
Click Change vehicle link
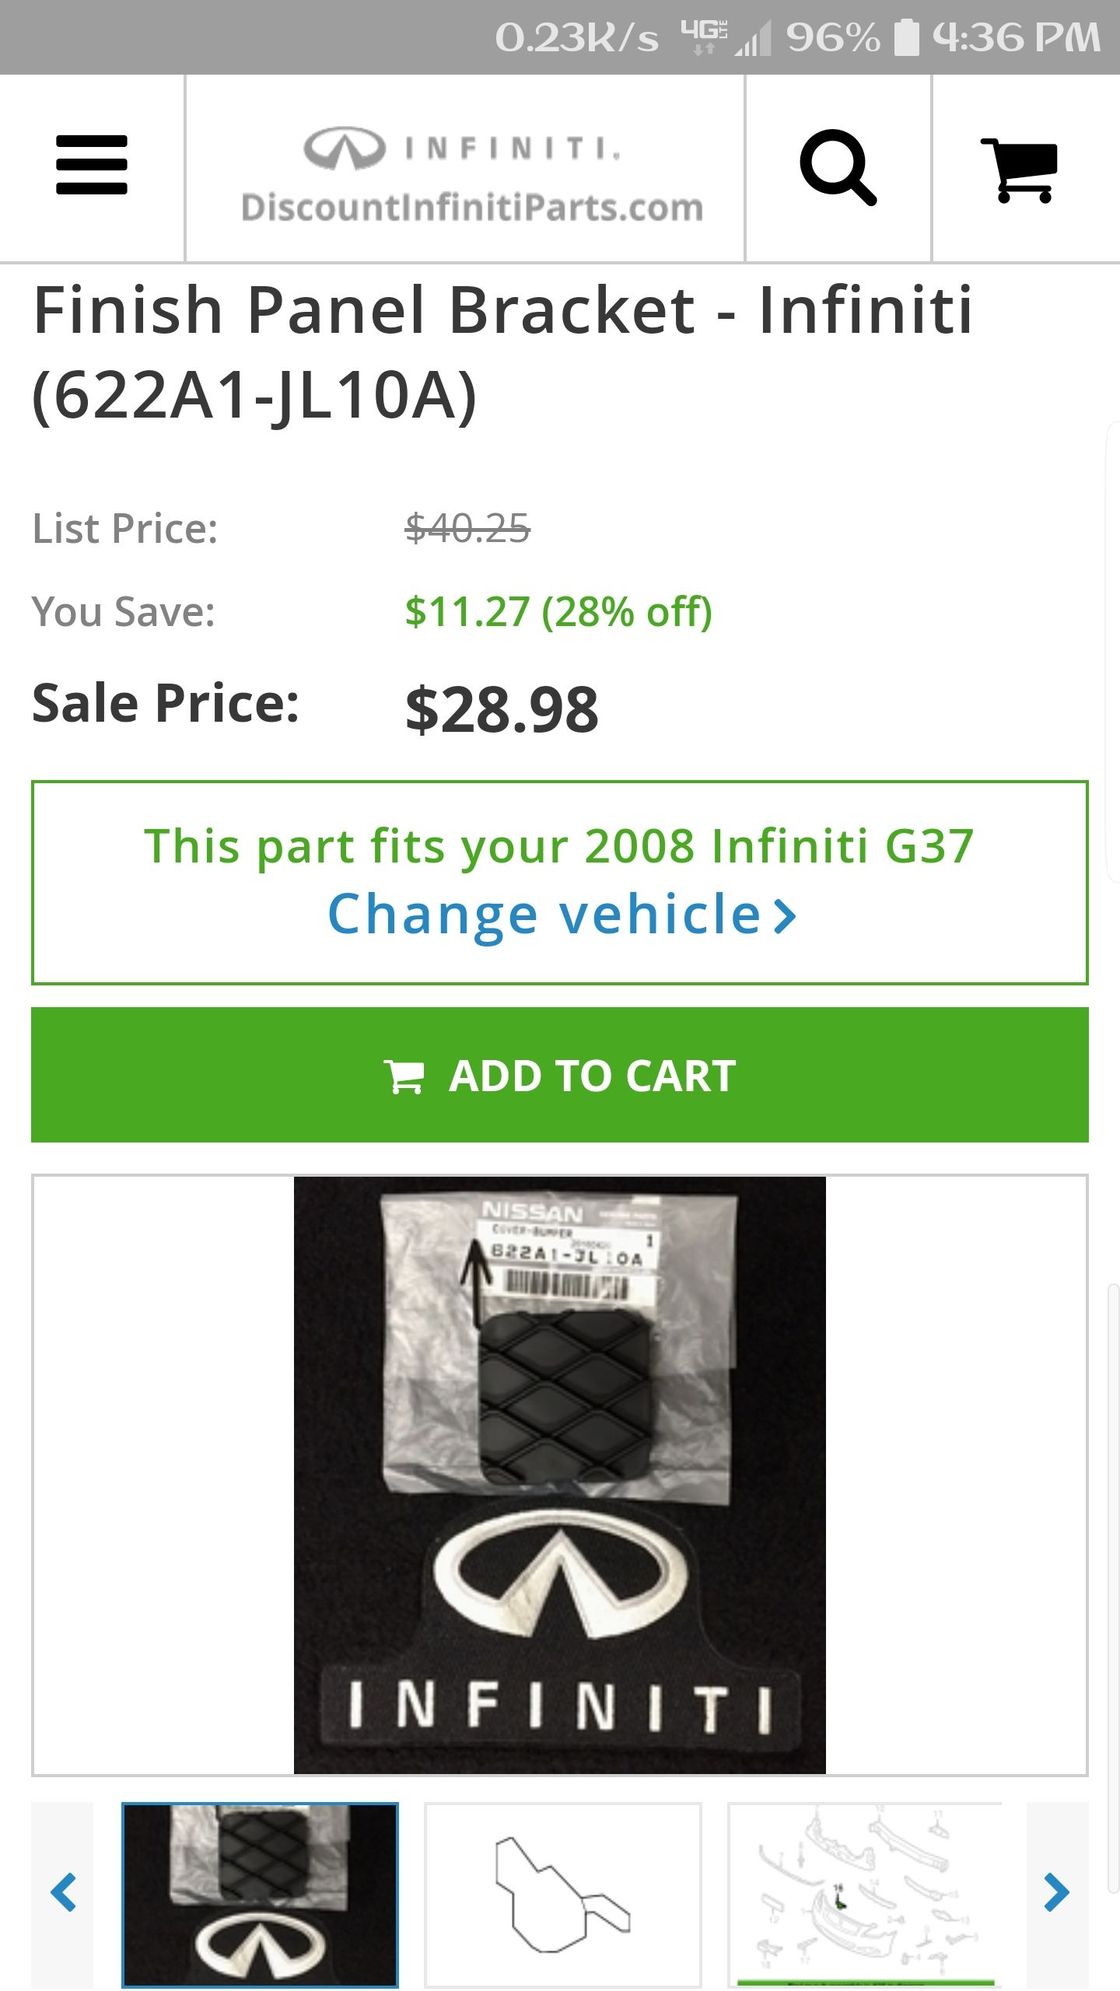(561, 915)
